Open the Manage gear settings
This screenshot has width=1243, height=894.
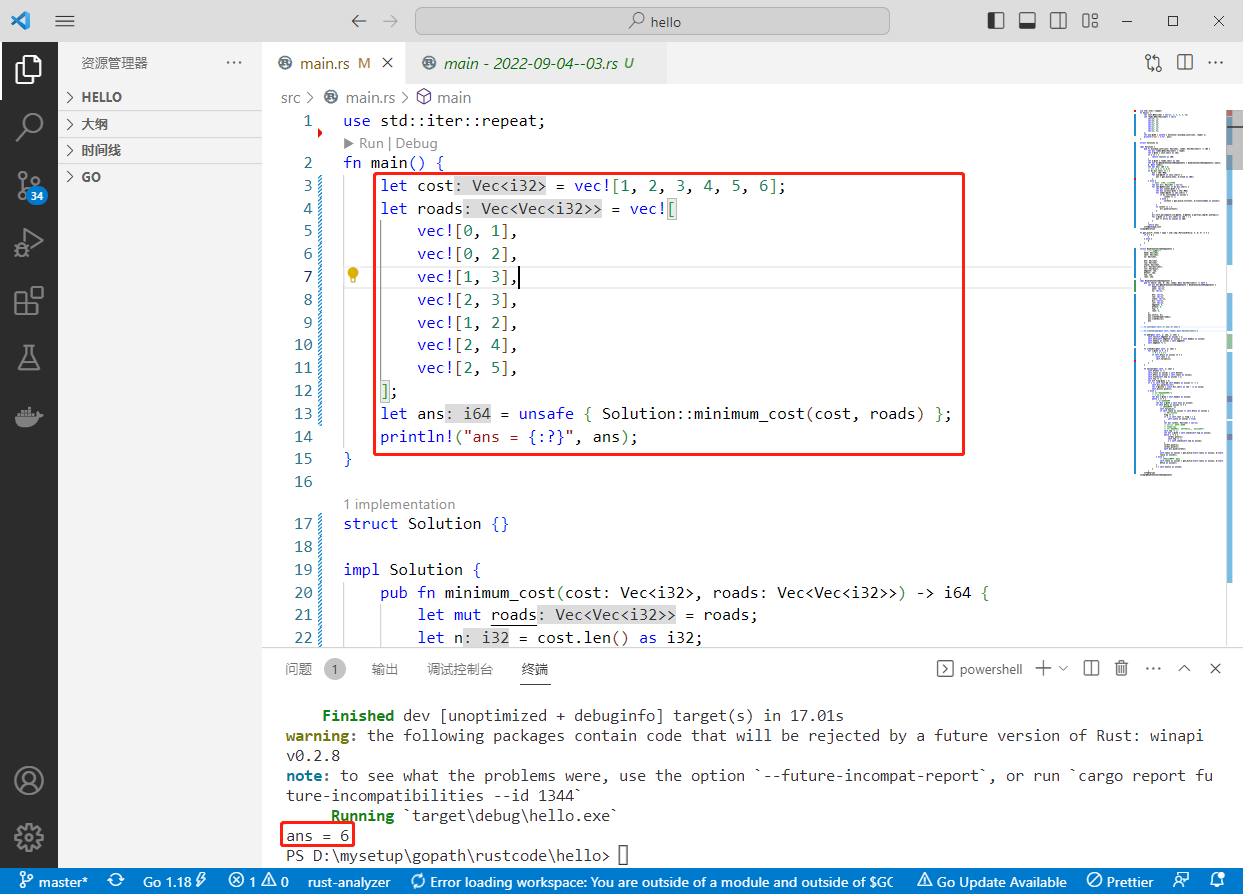coord(29,836)
